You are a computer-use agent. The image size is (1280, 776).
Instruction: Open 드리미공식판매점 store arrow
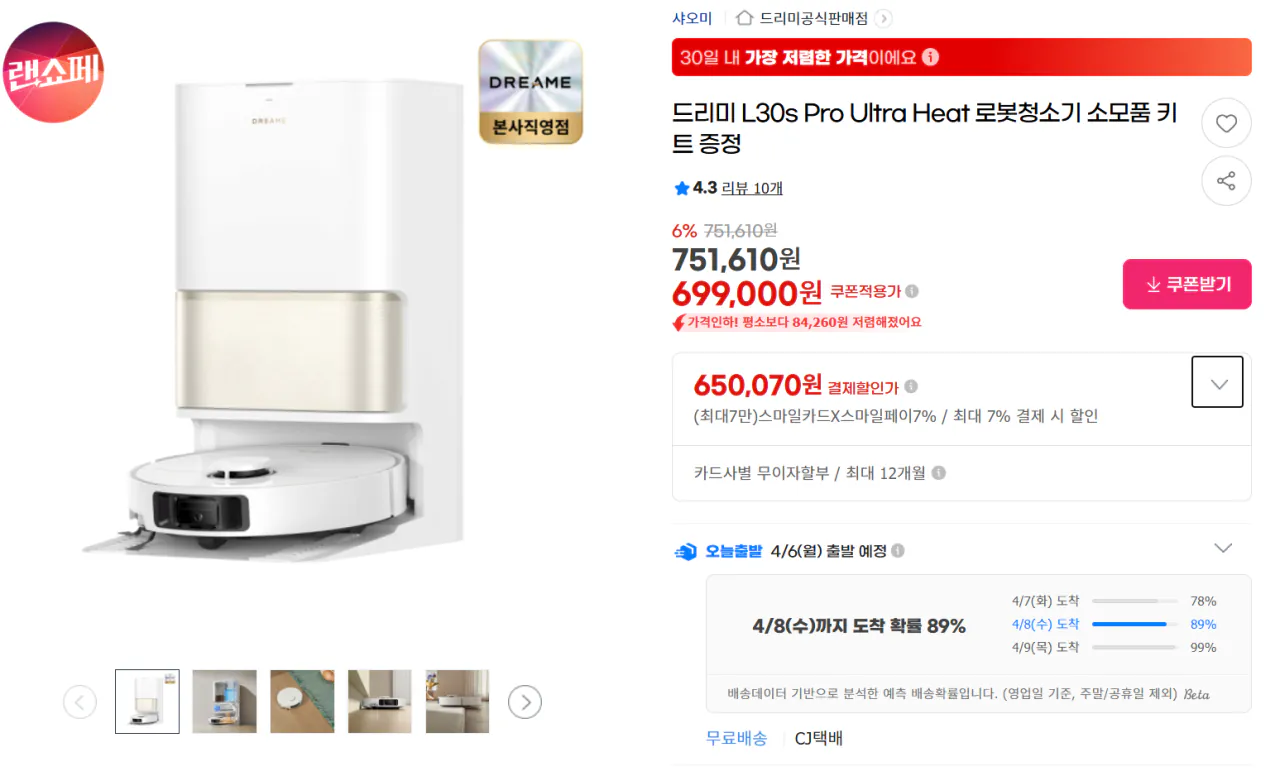click(x=883, y=18)
